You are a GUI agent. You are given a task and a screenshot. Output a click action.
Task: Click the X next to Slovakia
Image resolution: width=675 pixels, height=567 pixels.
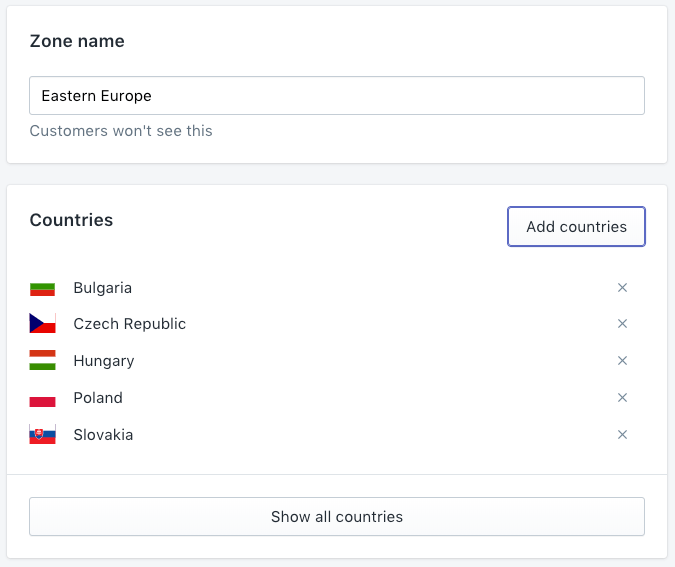(x=622, y=435)
